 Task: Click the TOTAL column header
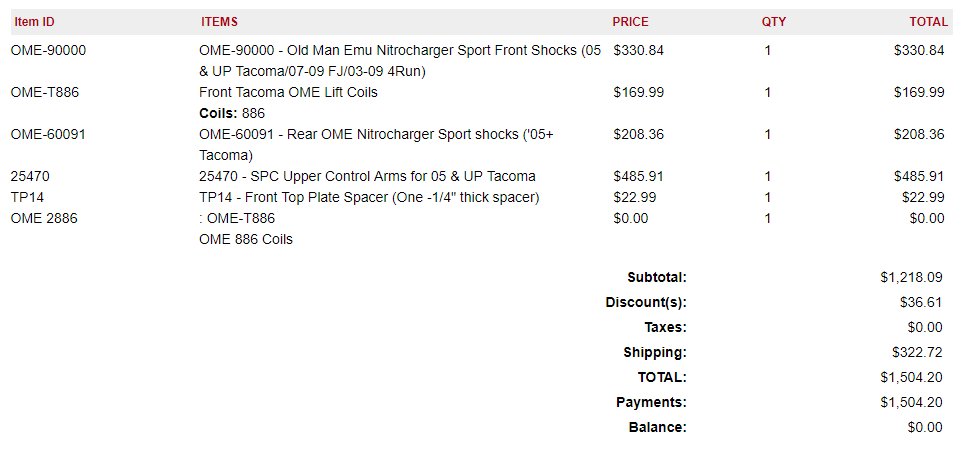point(929,22)
